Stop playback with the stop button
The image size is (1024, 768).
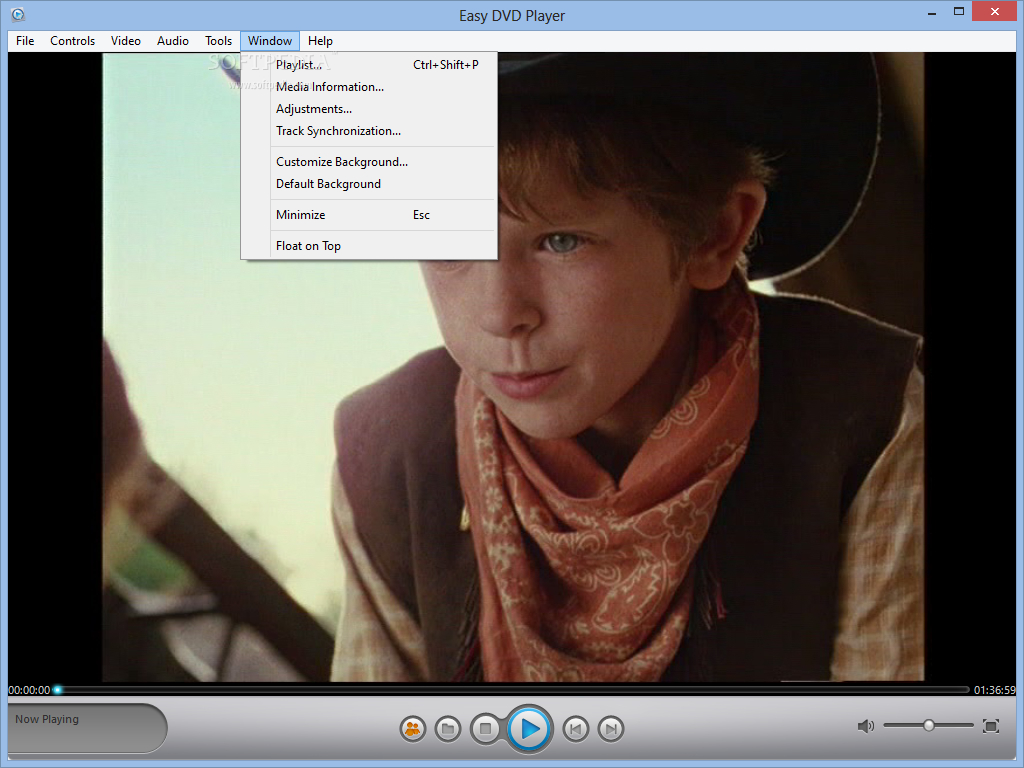[485, 728]
